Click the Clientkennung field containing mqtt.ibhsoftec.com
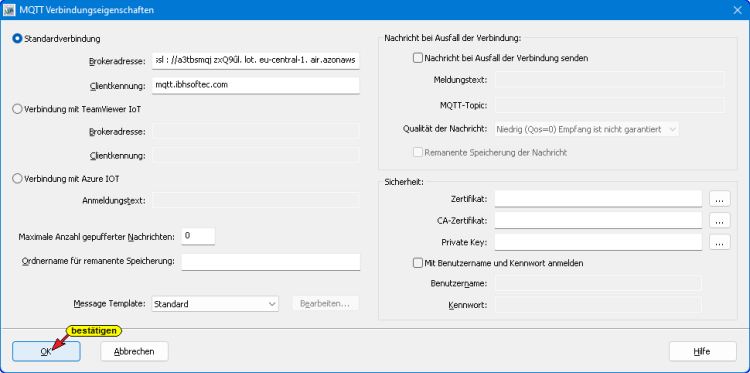Screen dimensions: 750x373 coord(256,85)
